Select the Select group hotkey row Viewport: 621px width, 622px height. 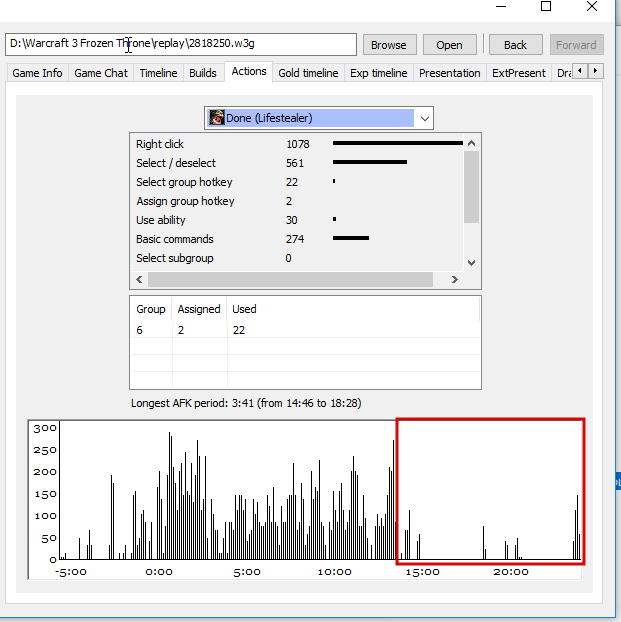297,182
